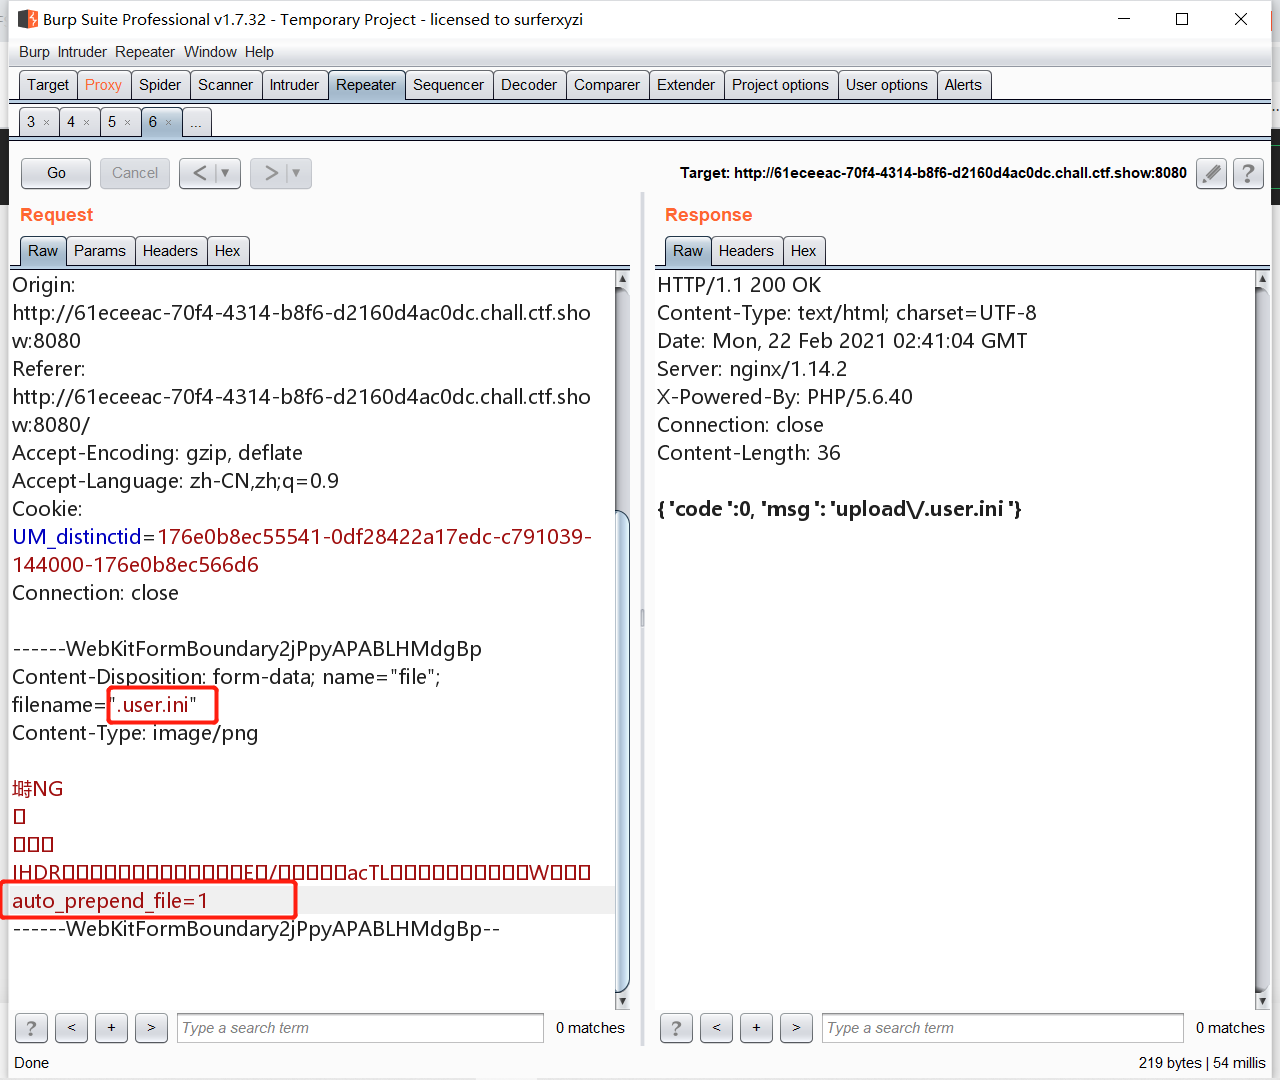The width and height of the screenshot is (1280, 1080).
Task: Switch to the Scanner tab
Action: click(225, 85)
